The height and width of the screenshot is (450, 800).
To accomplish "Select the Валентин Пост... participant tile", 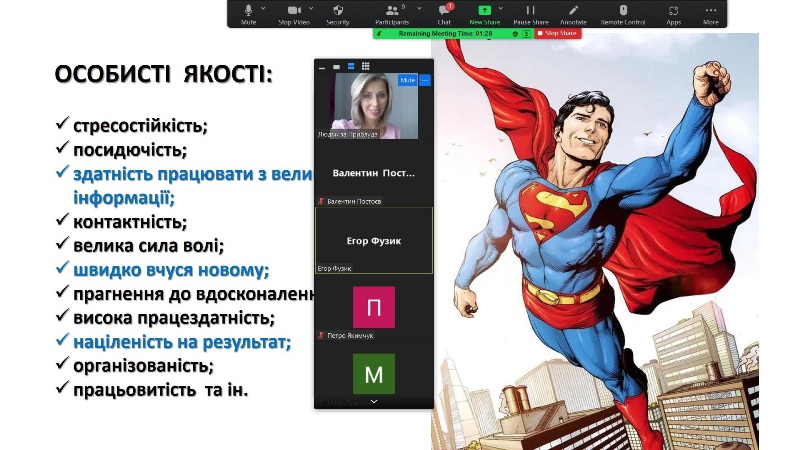I will pos(373,173).
